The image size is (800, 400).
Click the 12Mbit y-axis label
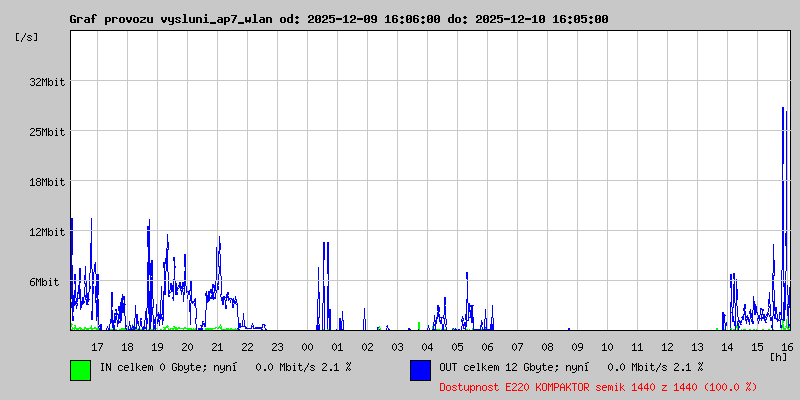(47, 232)
